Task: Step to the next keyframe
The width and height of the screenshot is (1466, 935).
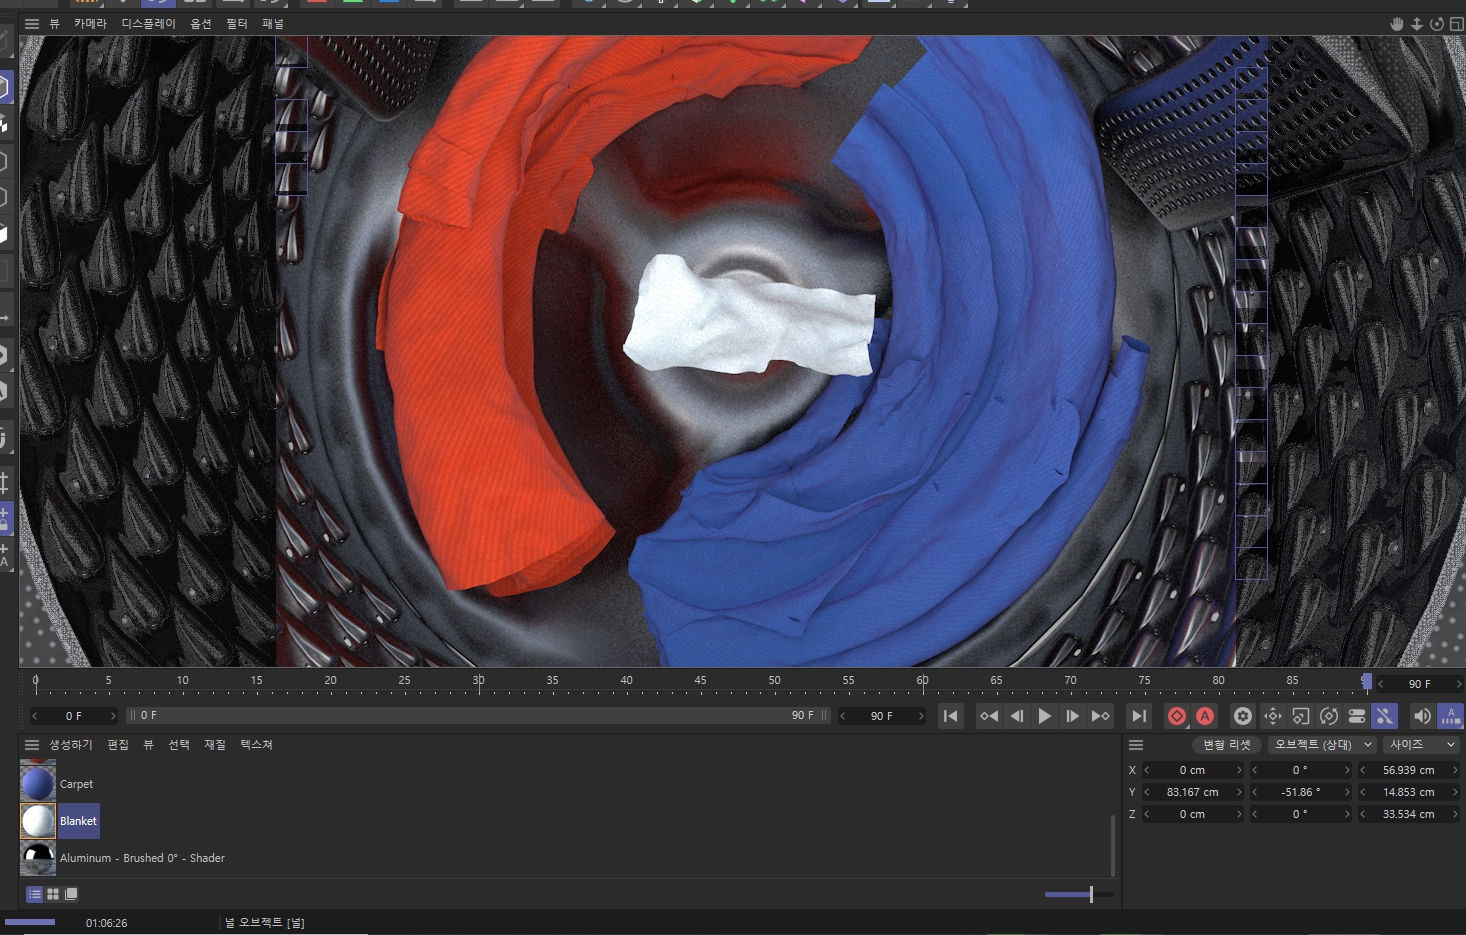Action: tap(1100, 716)
